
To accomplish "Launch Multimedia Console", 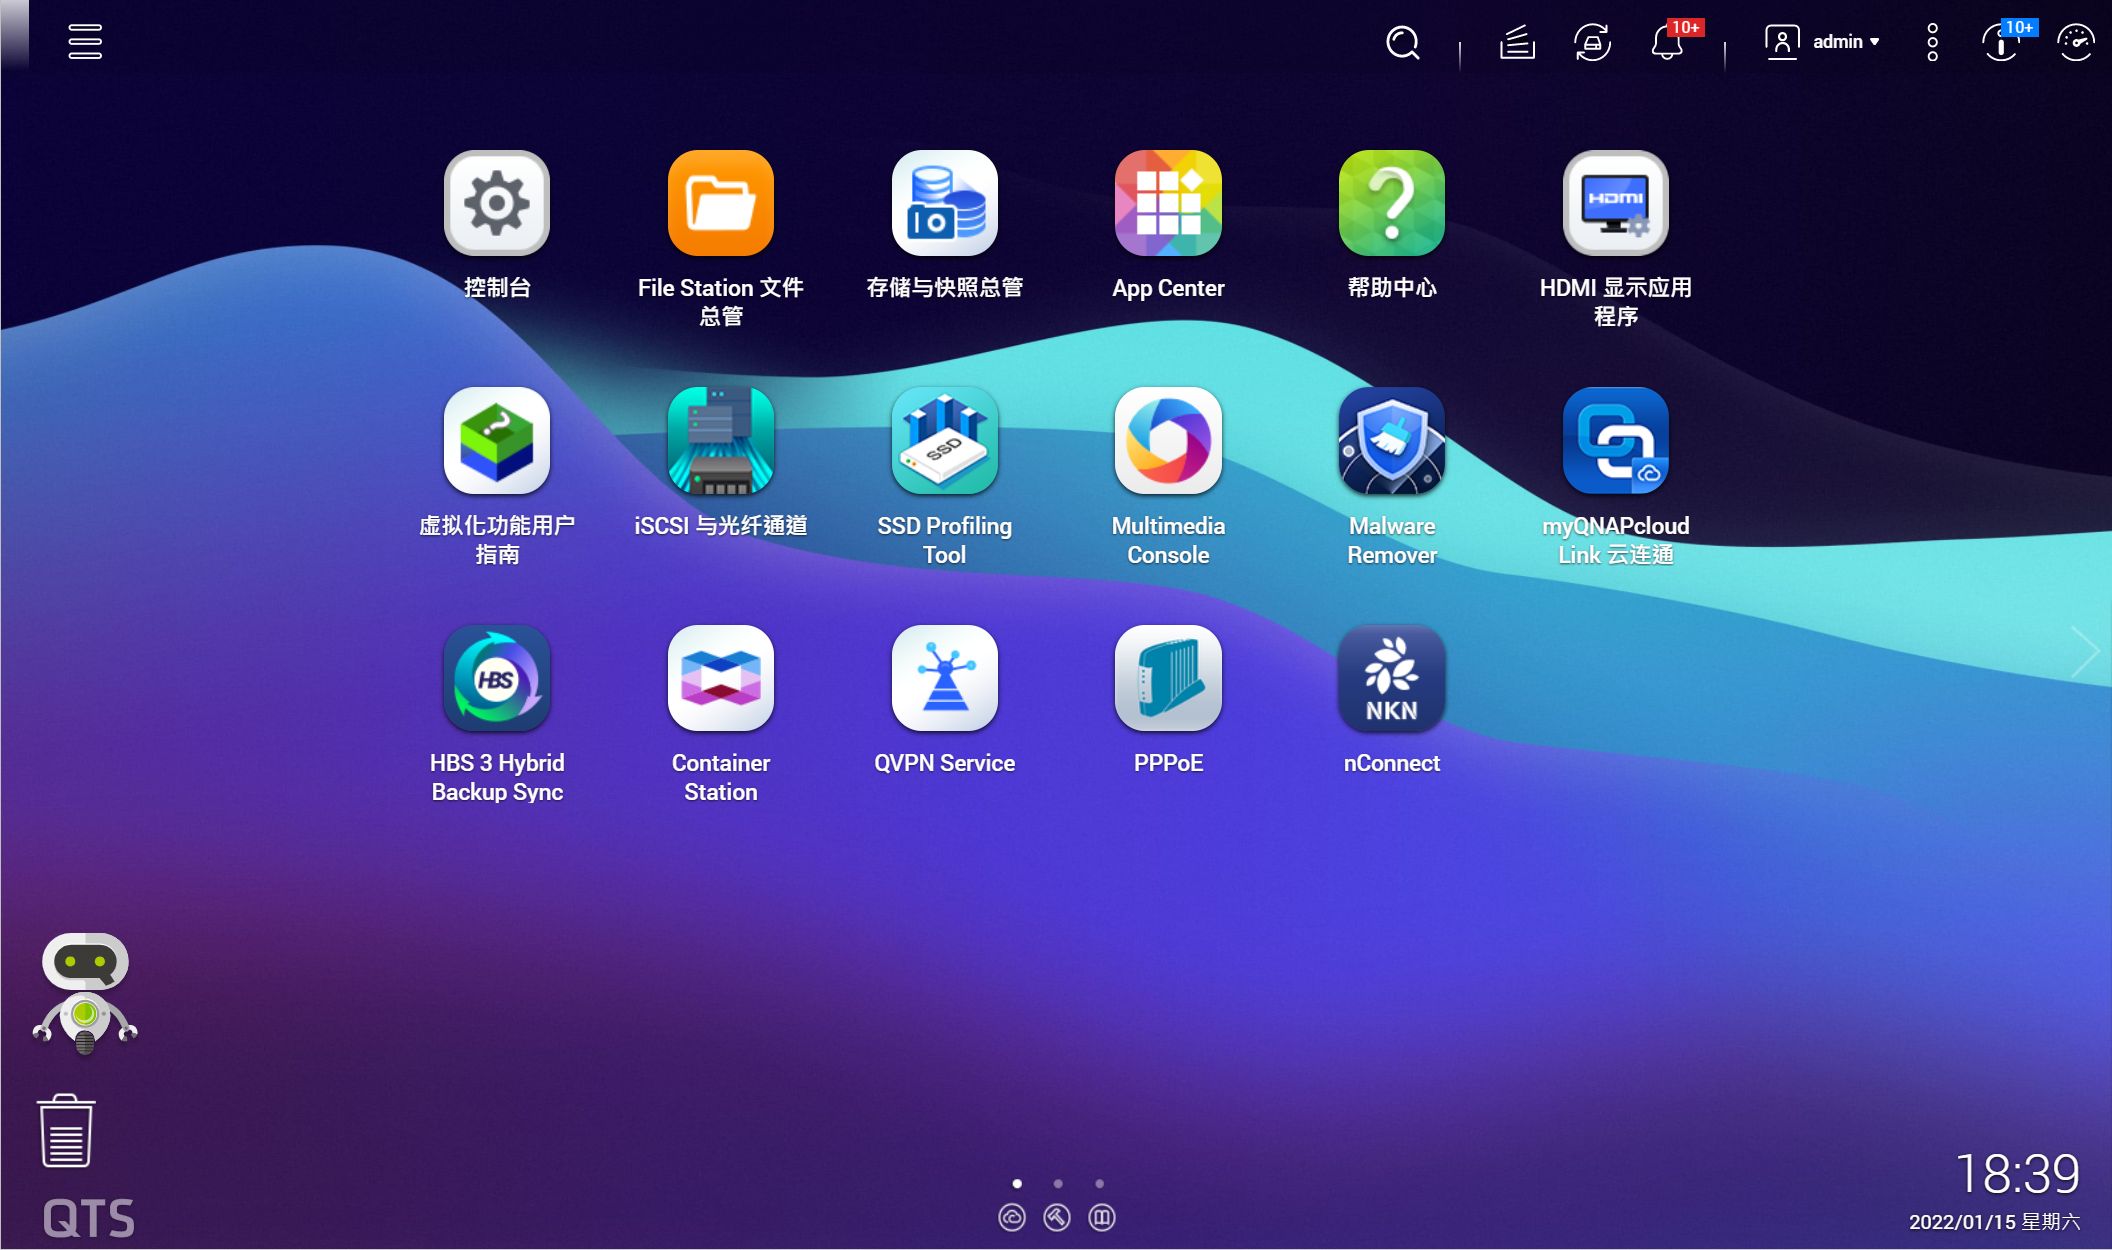I will [x=1168, y=441].
